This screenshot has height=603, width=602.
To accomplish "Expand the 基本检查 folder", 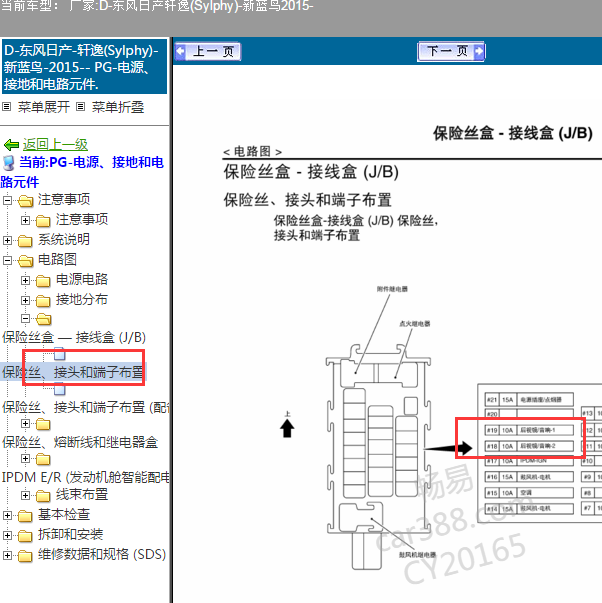I will point(7,515).
